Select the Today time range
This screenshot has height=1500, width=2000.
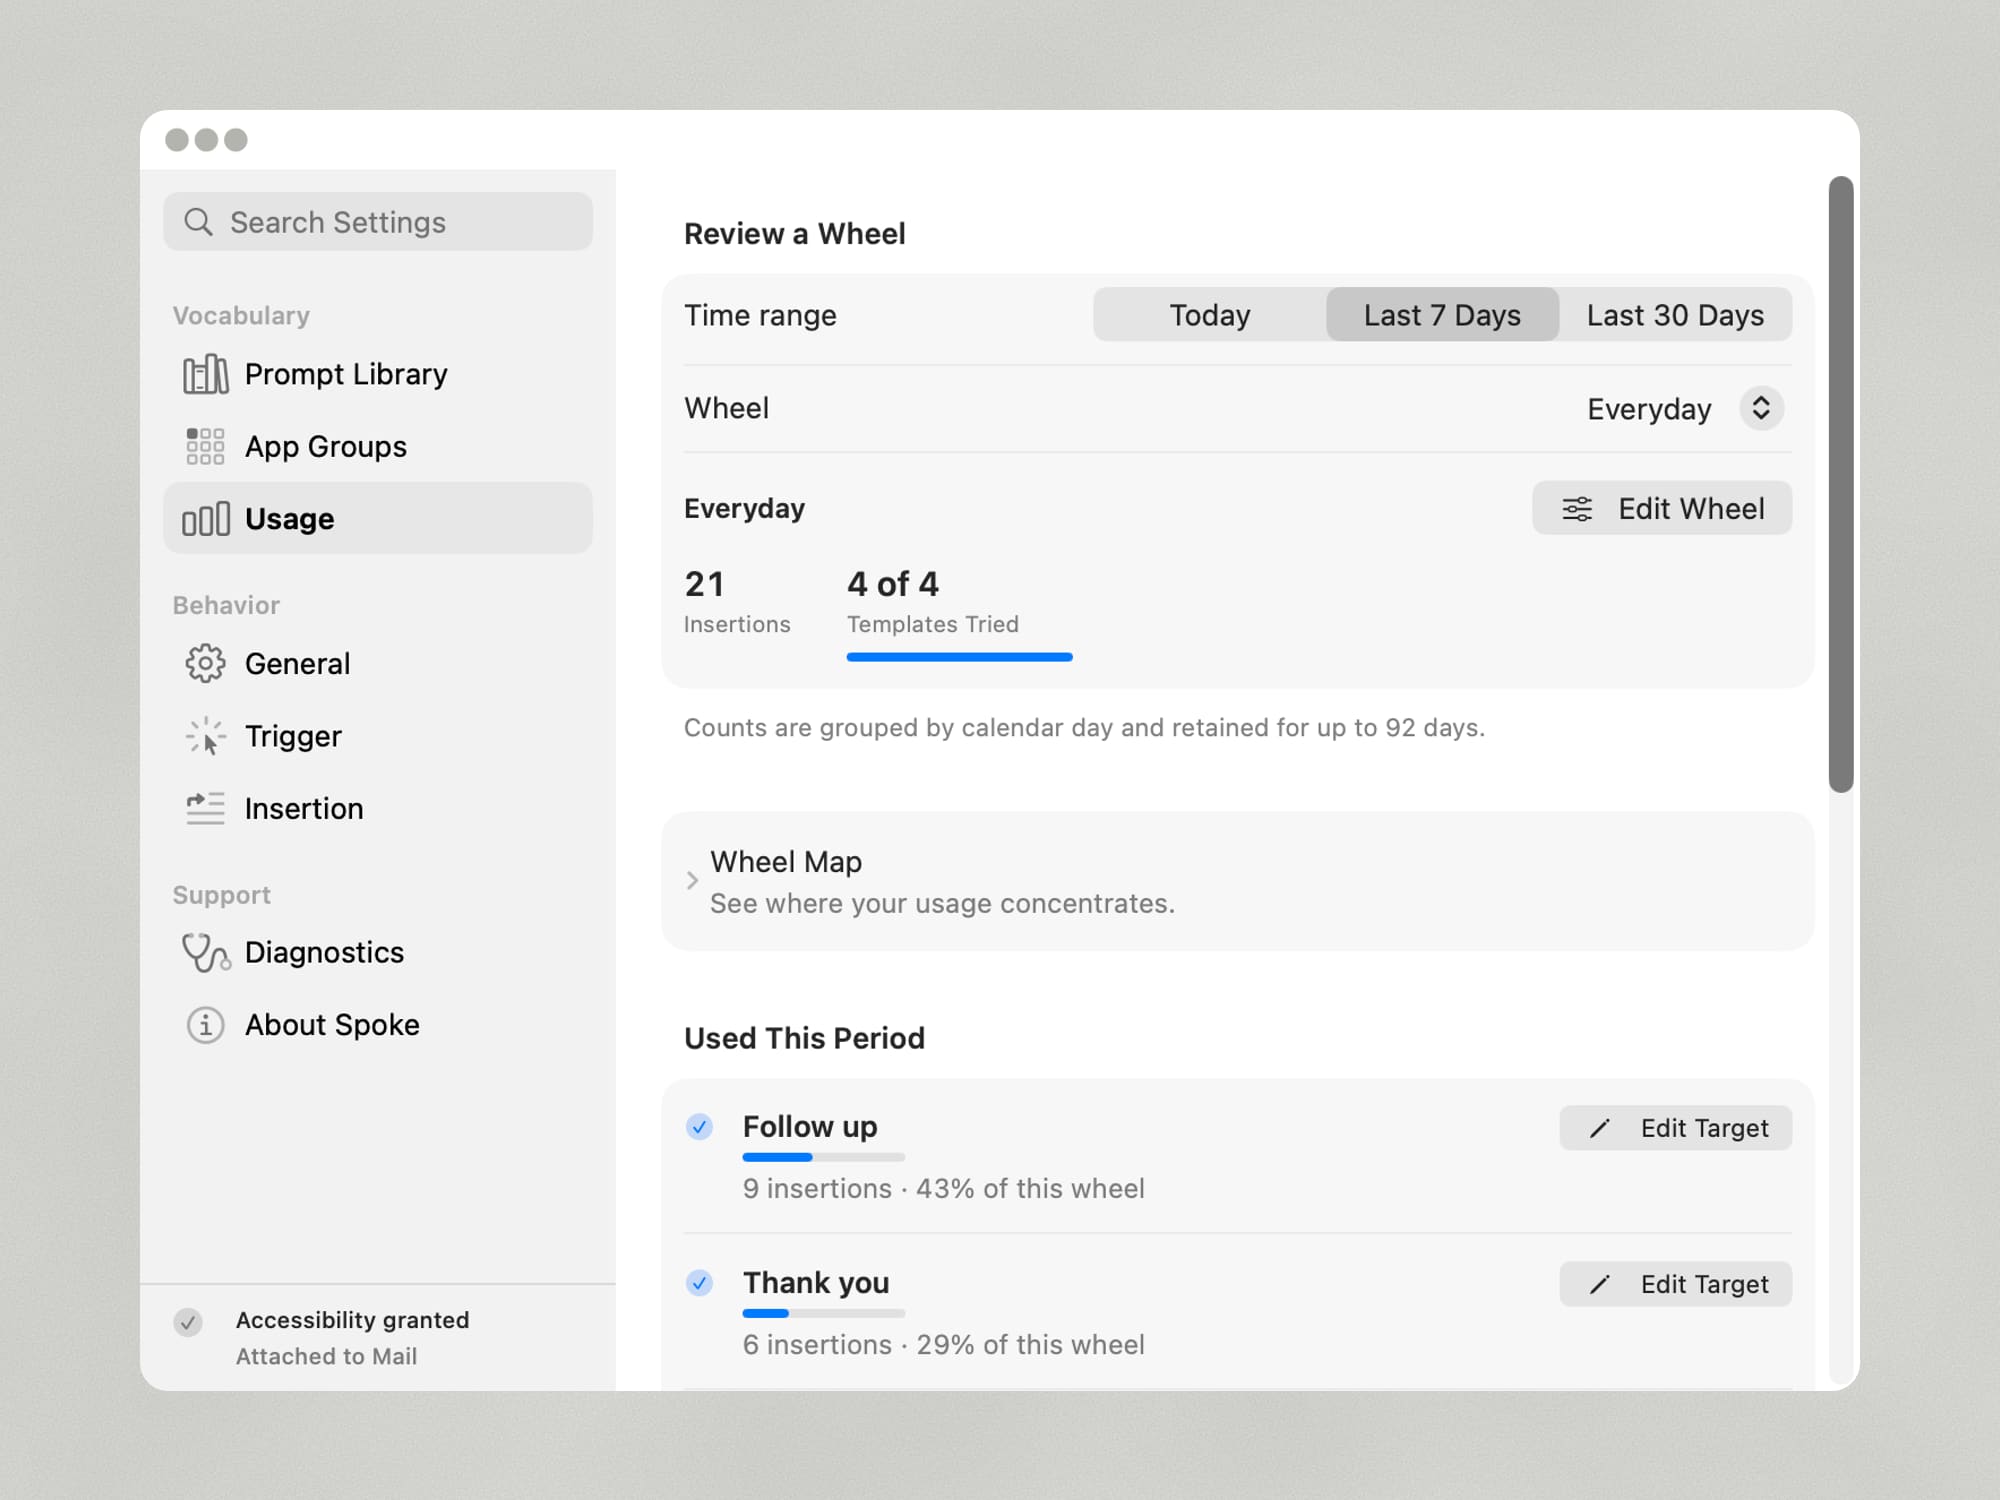(x=1210, y=315)
